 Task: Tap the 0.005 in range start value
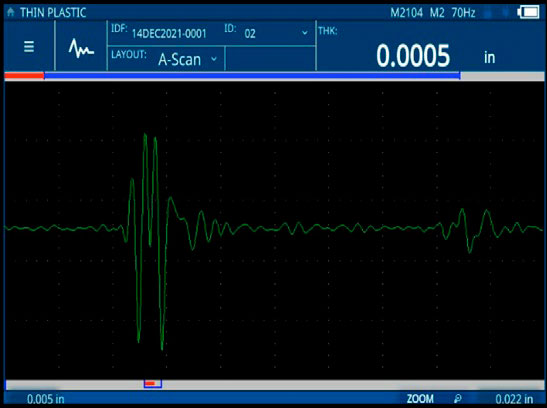click(46, 399)
